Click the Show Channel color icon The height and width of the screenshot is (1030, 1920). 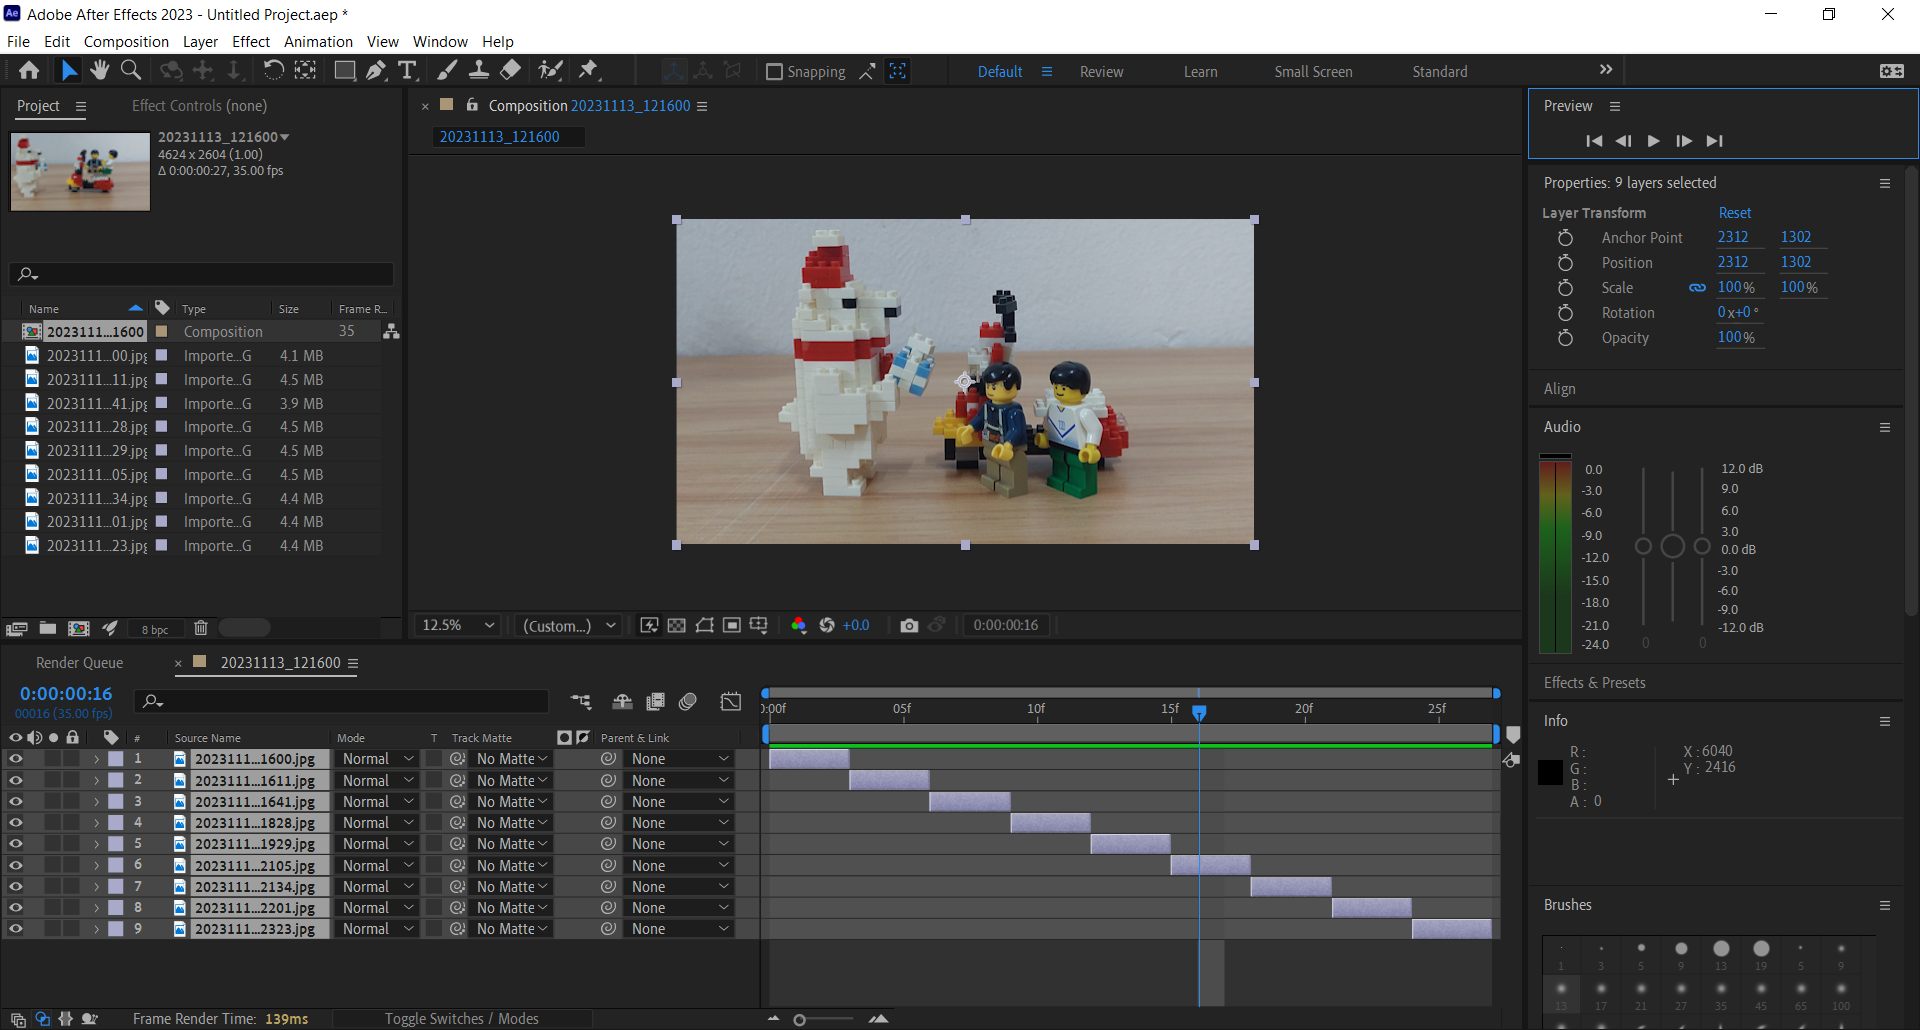(798, 625)
